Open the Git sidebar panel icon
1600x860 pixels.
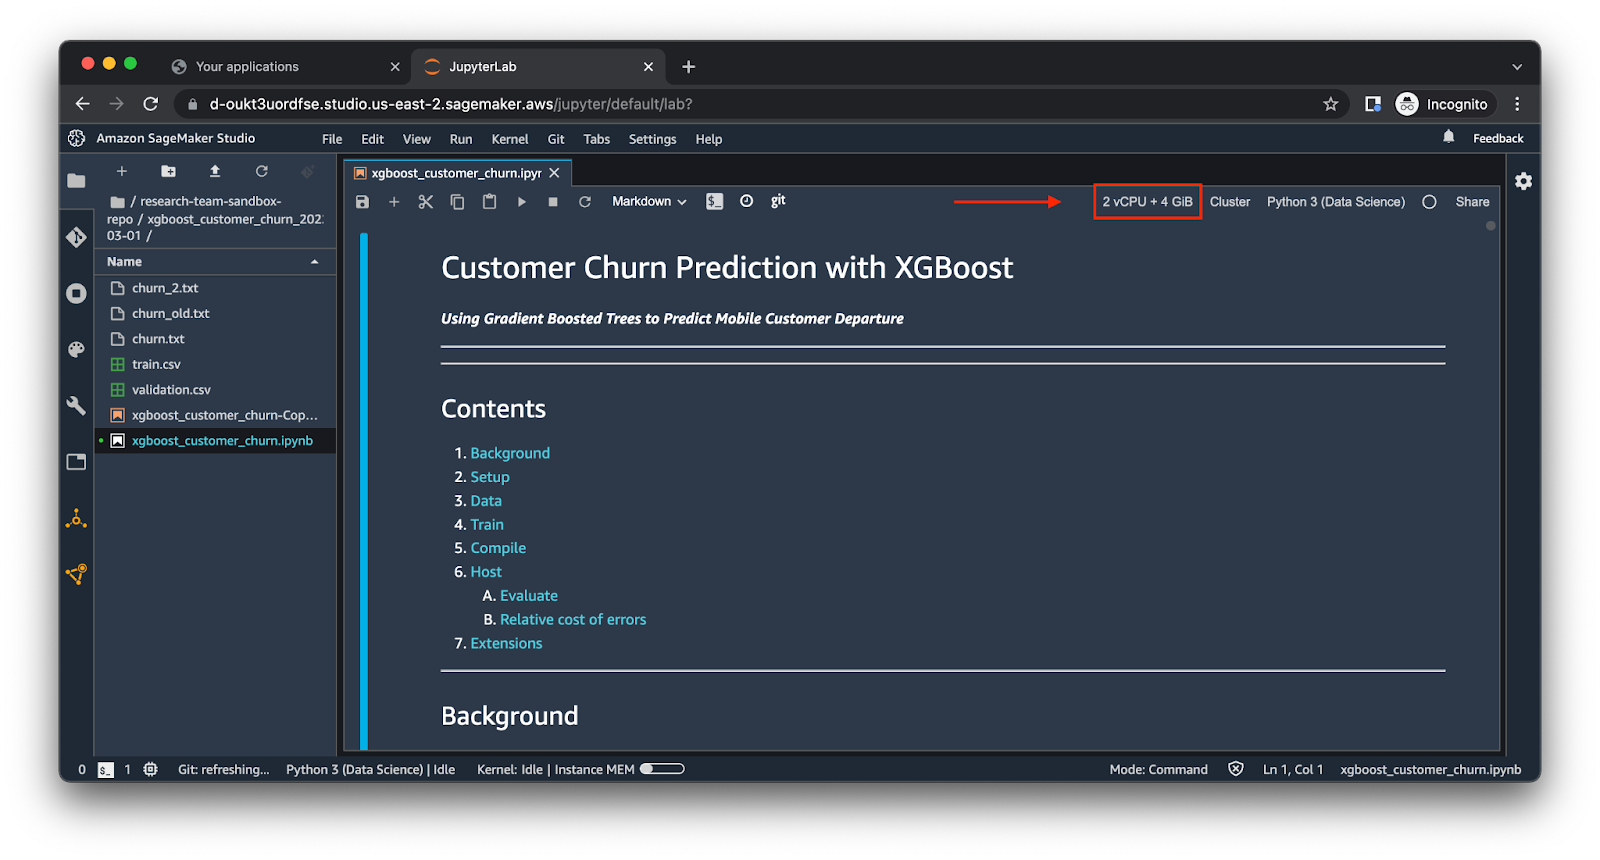click(x=76, y=237)
